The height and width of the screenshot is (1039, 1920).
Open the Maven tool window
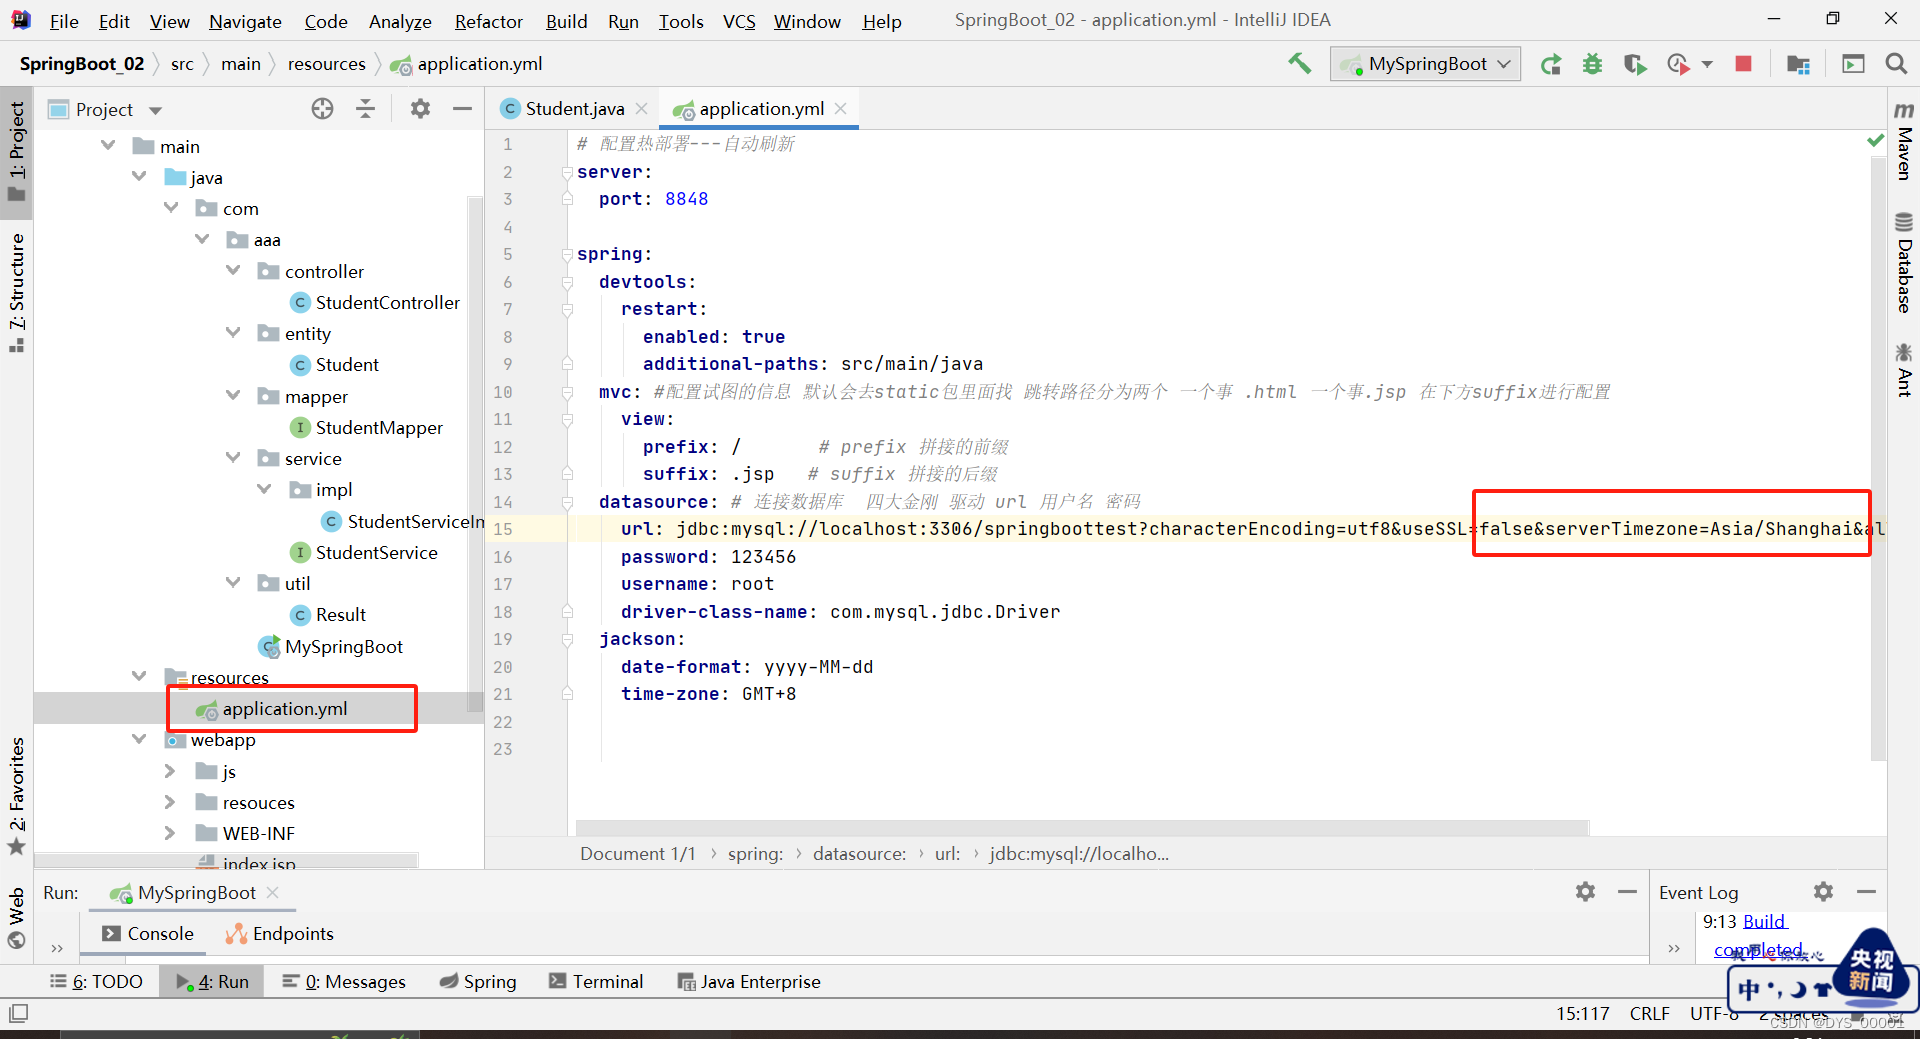coord(1904,141)
